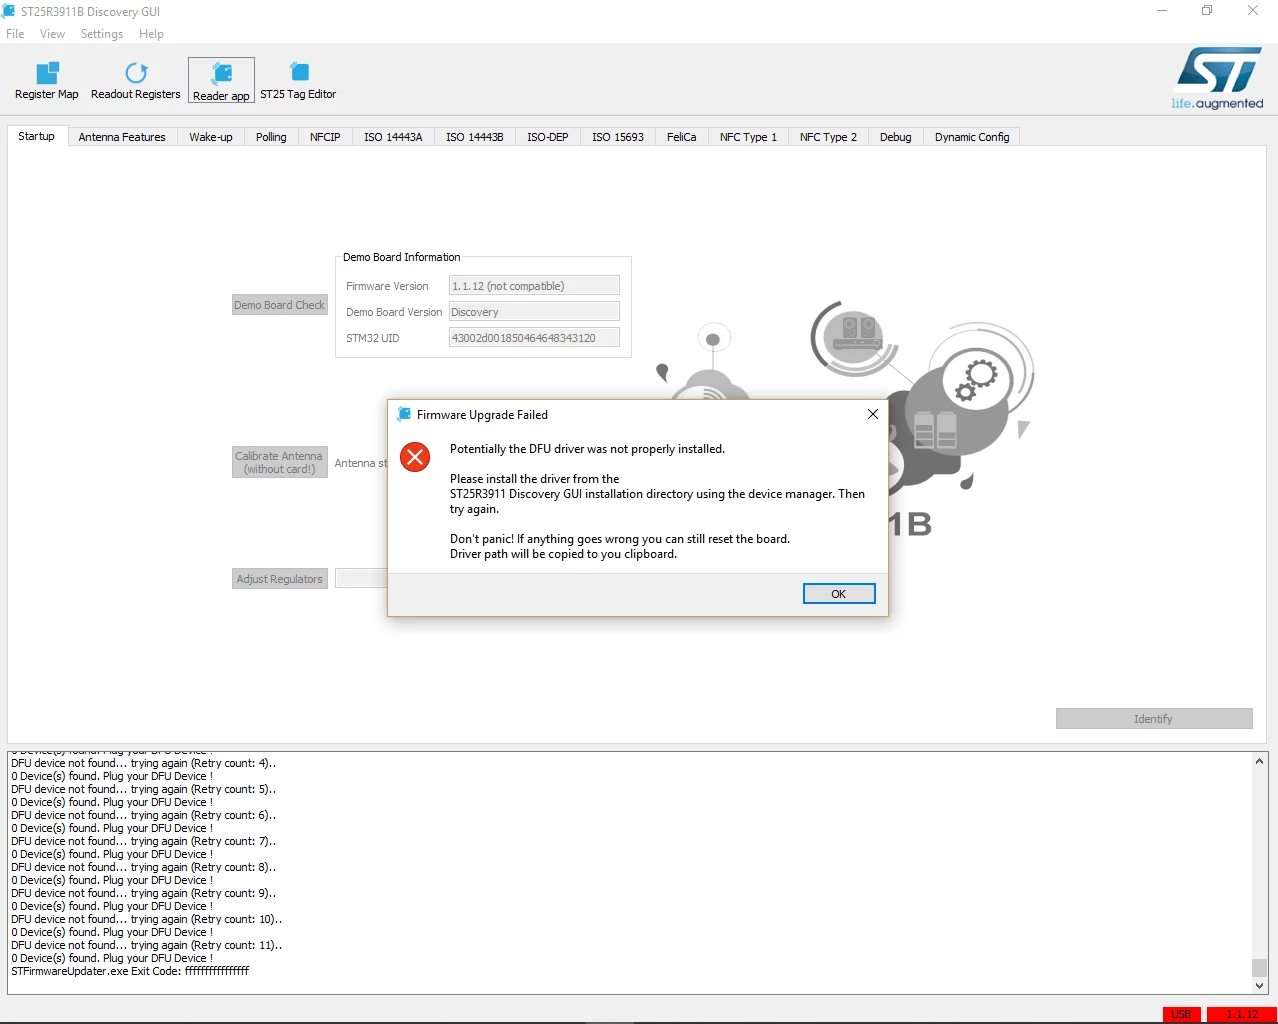
Task: Switch to the Wake-up tab
Action: click(x=211, y=137)
